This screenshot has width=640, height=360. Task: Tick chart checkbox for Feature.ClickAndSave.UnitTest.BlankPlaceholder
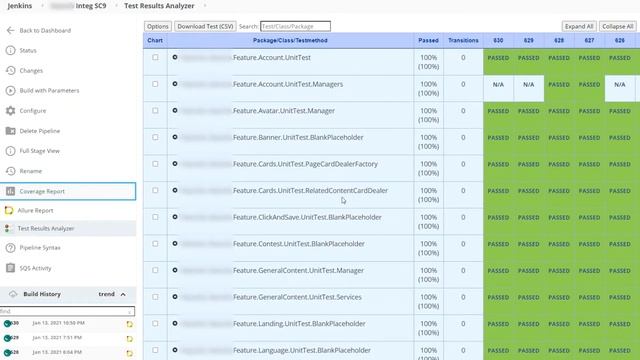tap(155, 217)
